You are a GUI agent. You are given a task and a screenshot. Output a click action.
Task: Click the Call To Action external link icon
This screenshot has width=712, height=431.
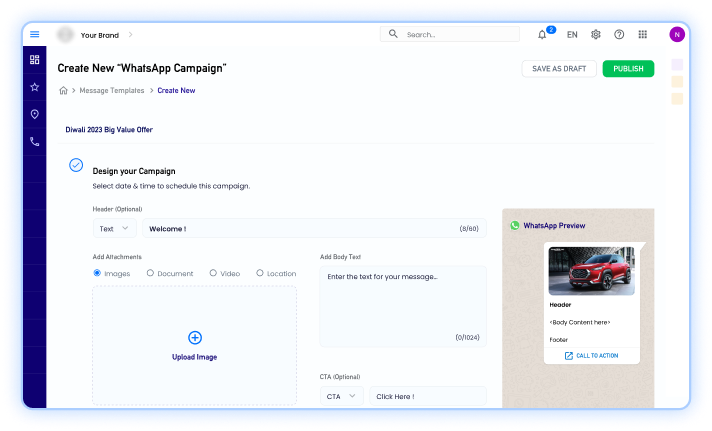point(569,356)
